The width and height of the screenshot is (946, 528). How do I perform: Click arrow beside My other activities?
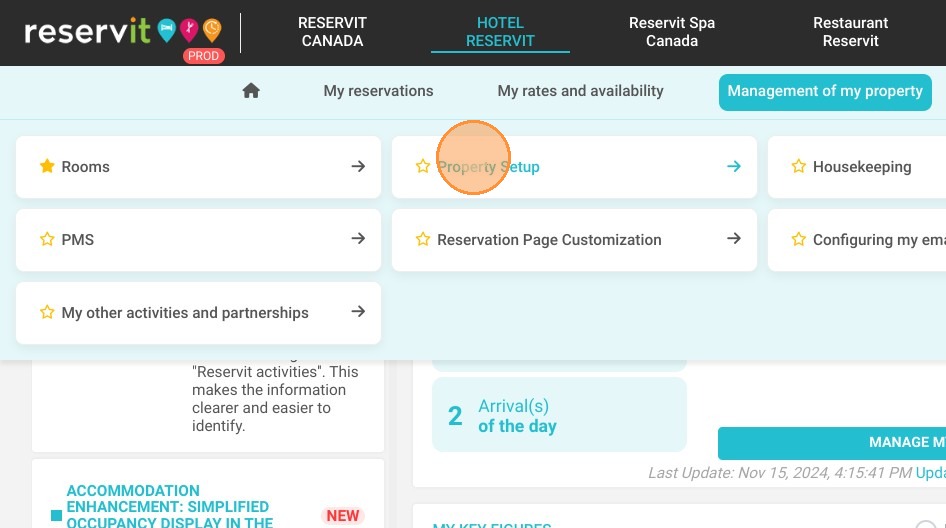pyautogui.click(x=358, y=311)
